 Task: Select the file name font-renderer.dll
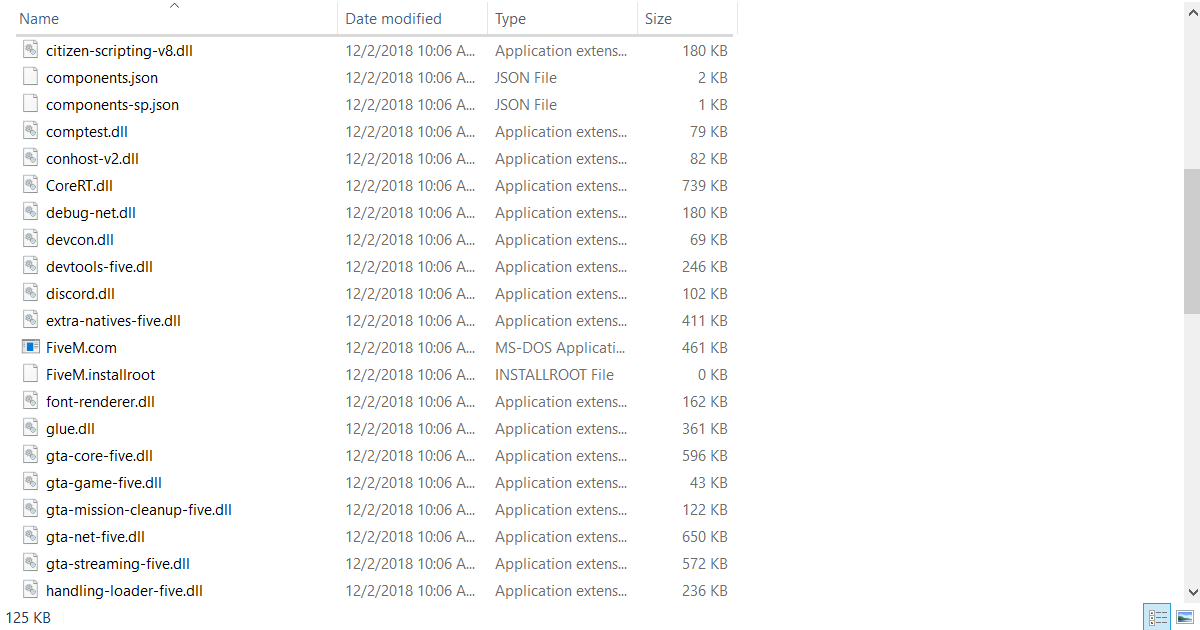click(100, 402)
